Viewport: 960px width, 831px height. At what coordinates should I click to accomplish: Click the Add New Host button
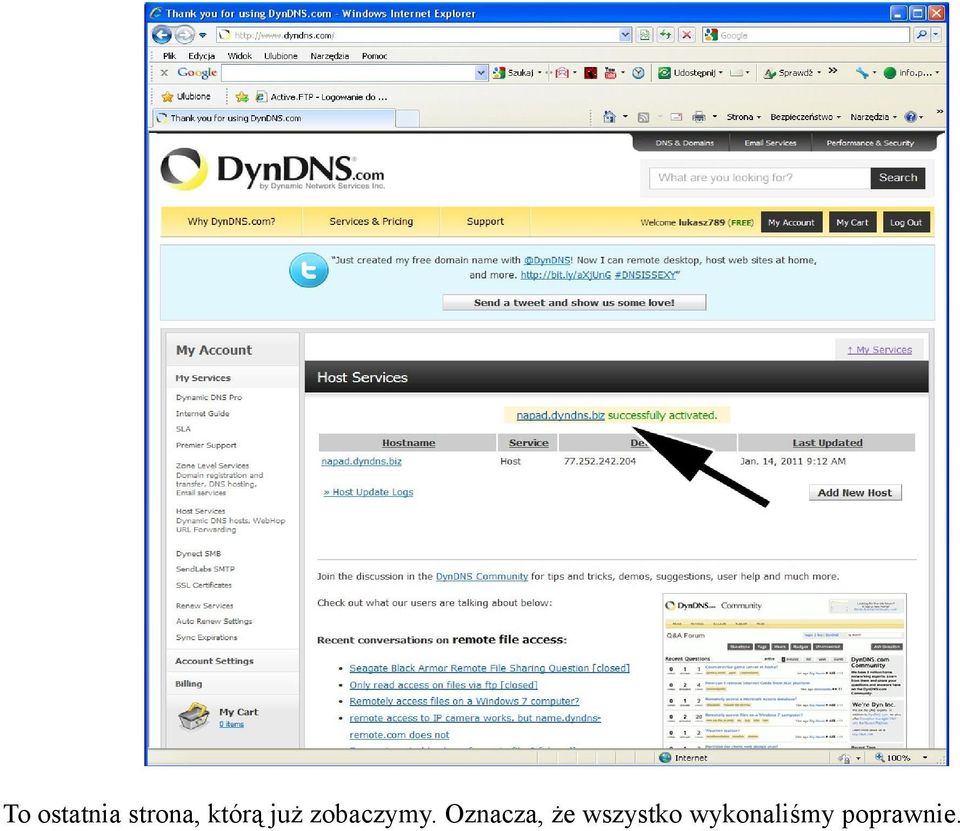[x=855, y=492]
